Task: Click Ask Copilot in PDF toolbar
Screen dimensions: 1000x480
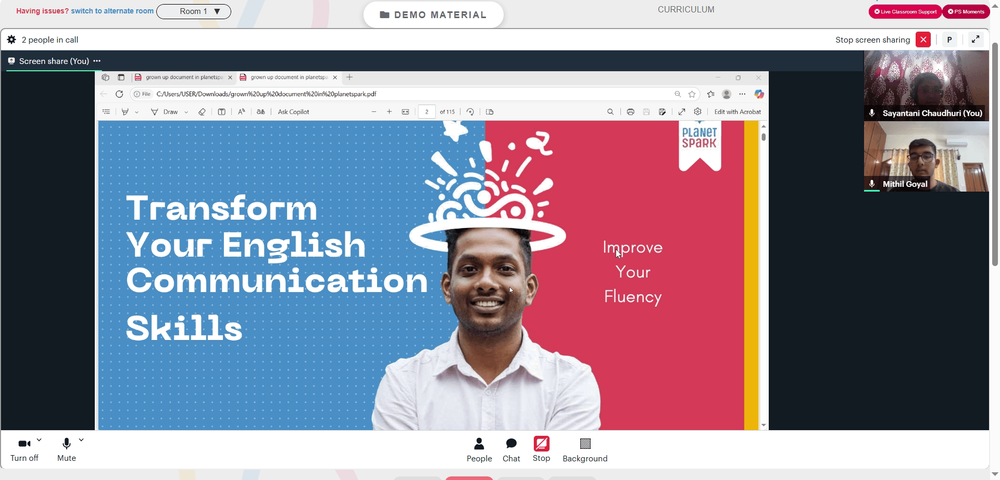Action: 293,112
